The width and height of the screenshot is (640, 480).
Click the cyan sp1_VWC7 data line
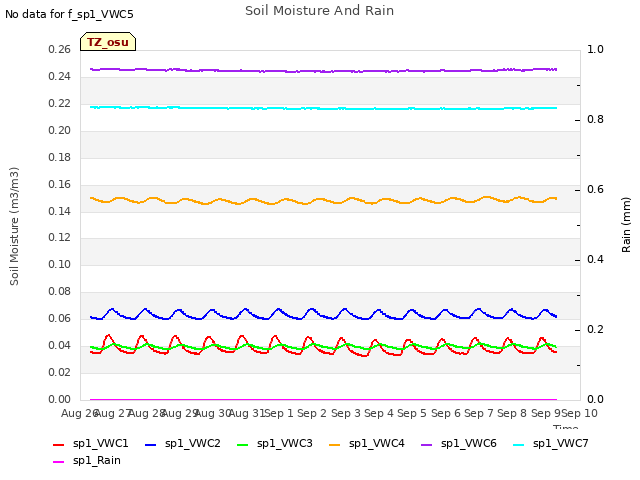coord(323,108)
